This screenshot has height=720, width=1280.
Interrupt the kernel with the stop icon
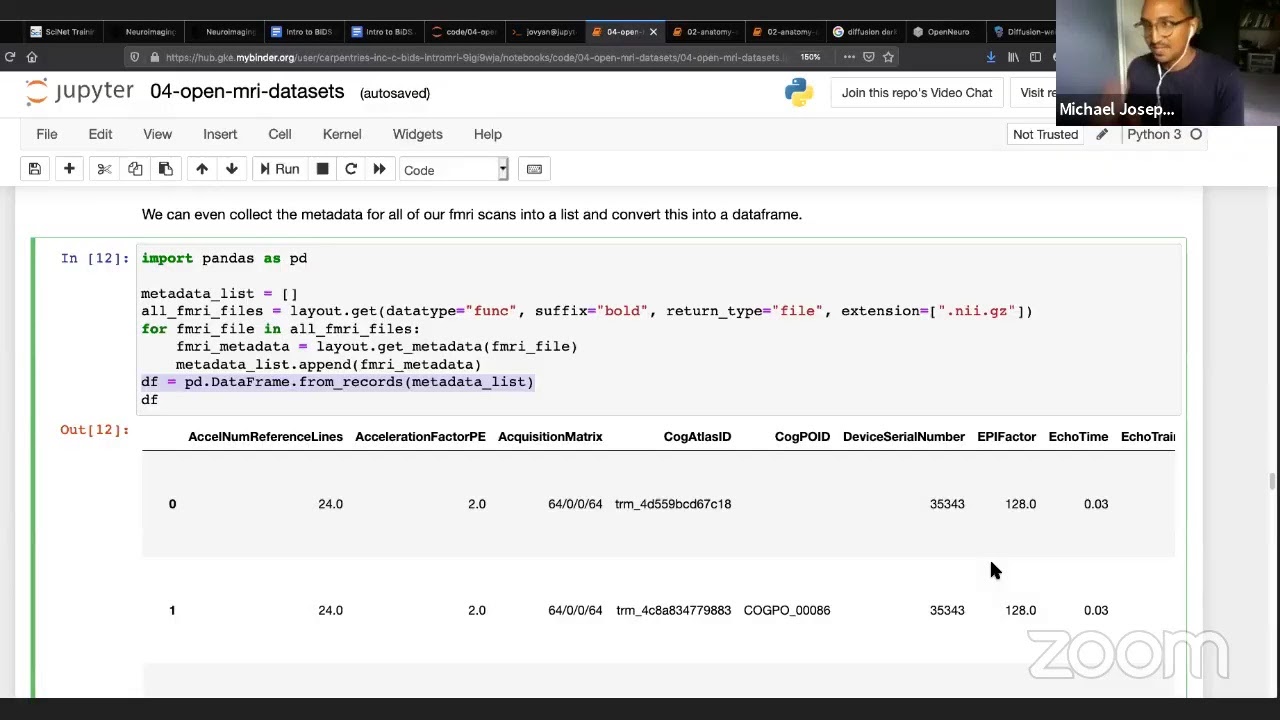(x=322, y=169)
